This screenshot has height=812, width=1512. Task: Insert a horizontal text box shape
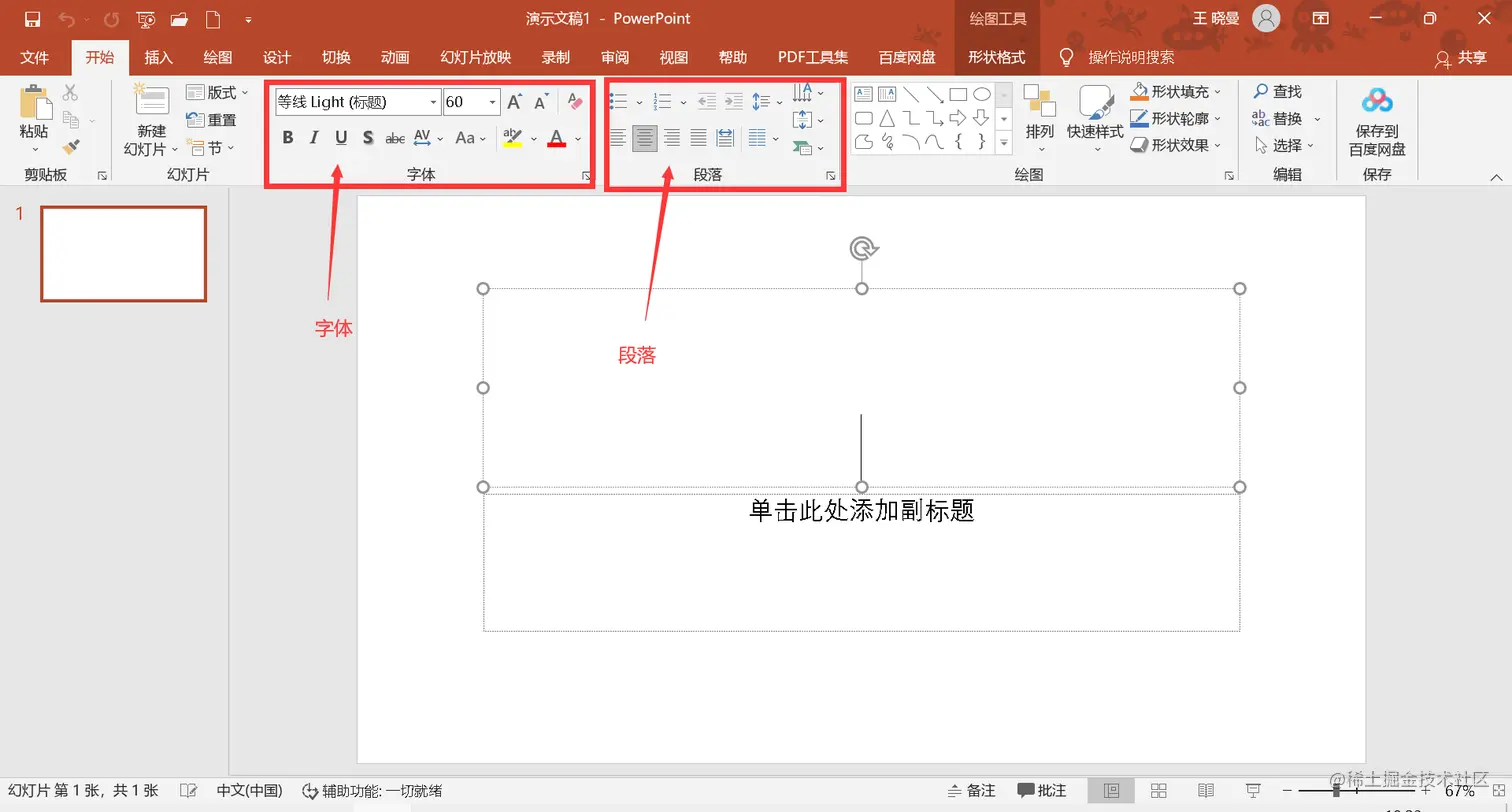coord(862,94)
